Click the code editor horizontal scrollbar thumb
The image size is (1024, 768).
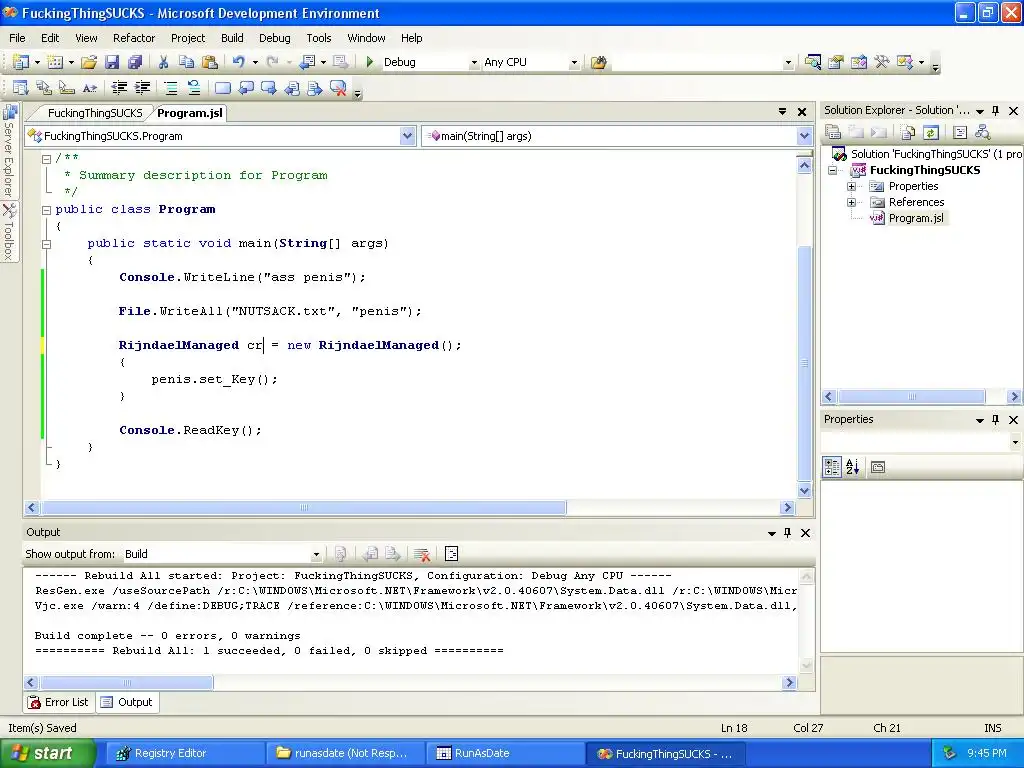tap(304, 507)
